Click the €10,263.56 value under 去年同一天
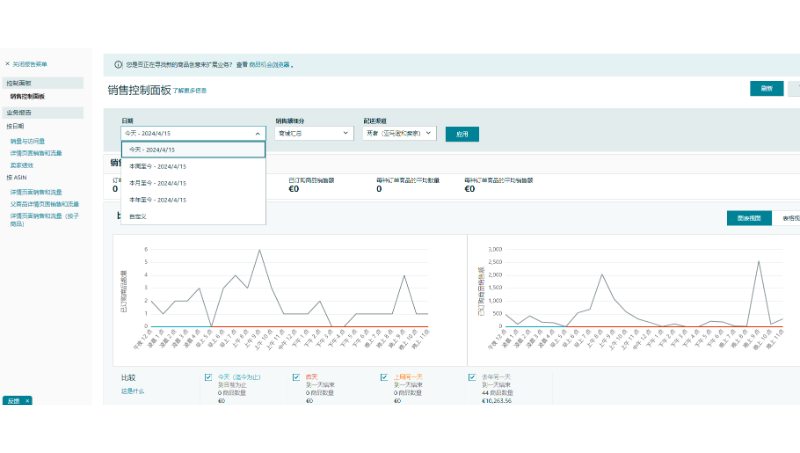 496,401
